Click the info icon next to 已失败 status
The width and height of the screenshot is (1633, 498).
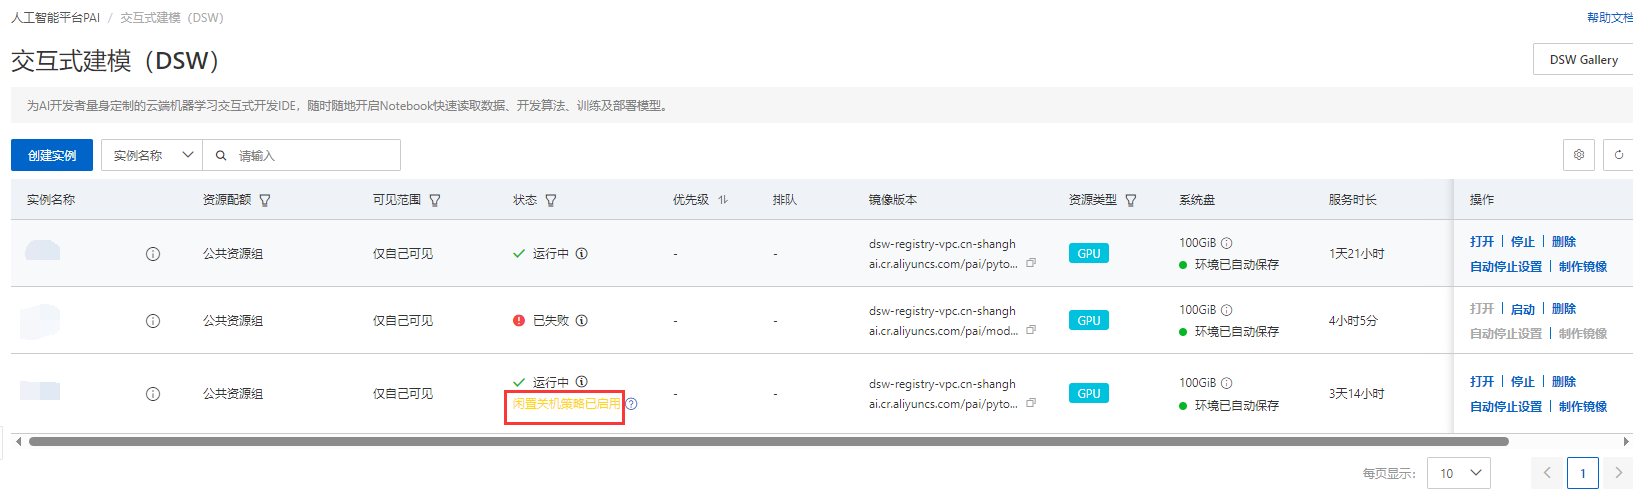point(582,321)
